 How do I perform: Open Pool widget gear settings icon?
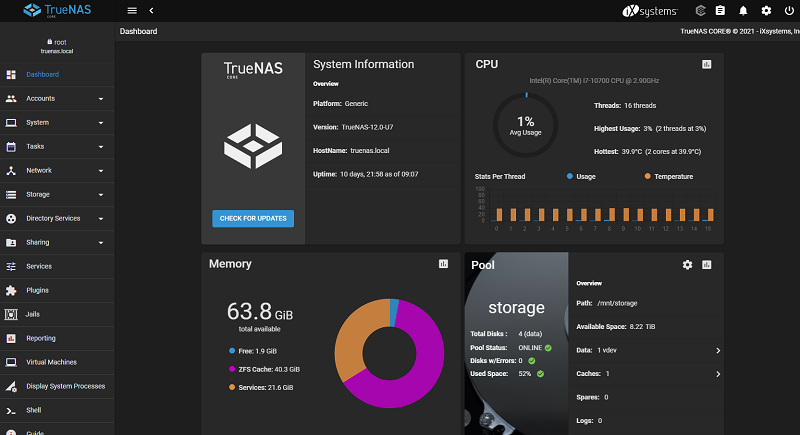tap(687, 265)
